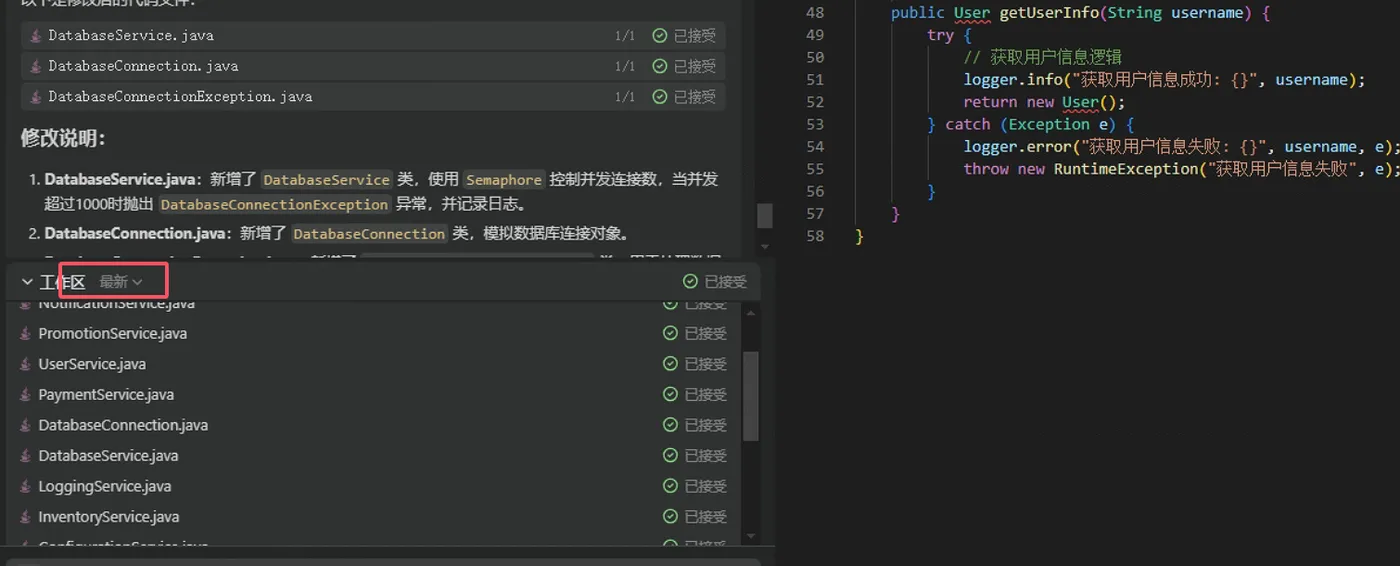Image resolution: width=1400 pixels, height=566 pixels.
Task: Click Java icon of DatabaseService.java in workspace list
Action: (25, 456)
